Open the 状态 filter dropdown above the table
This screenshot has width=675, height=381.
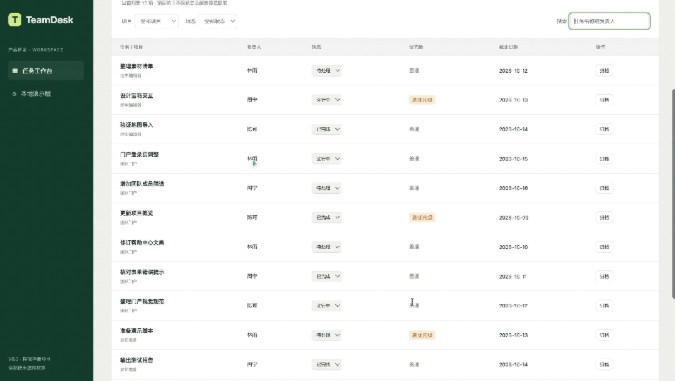217,21
